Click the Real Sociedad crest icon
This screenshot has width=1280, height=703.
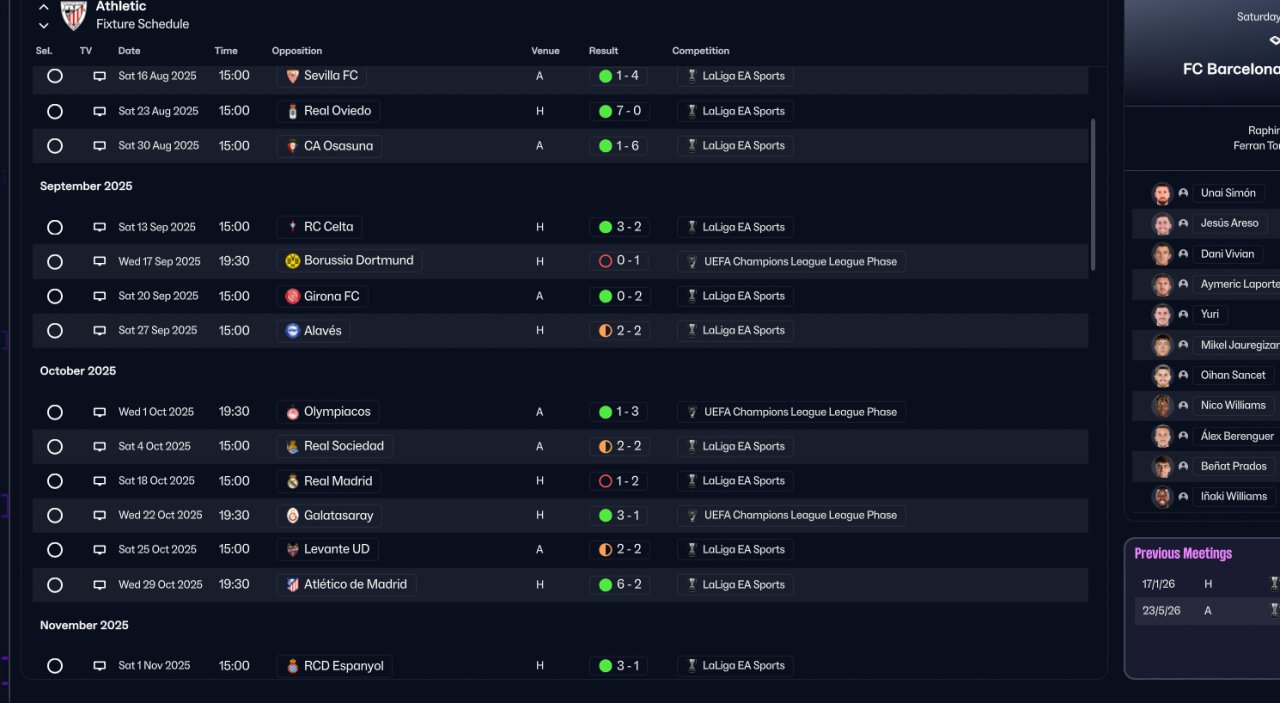coord(293,446)
